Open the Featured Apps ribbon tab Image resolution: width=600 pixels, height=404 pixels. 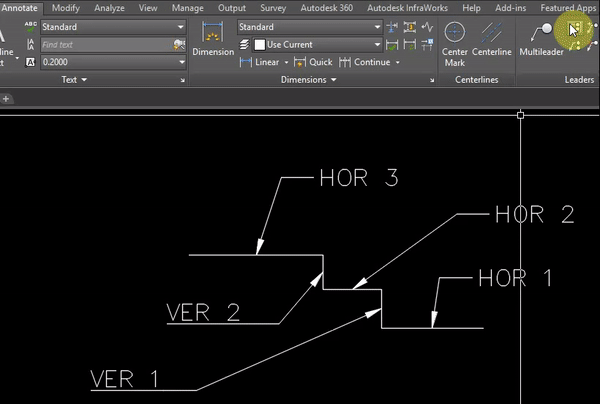coord(568,8)
